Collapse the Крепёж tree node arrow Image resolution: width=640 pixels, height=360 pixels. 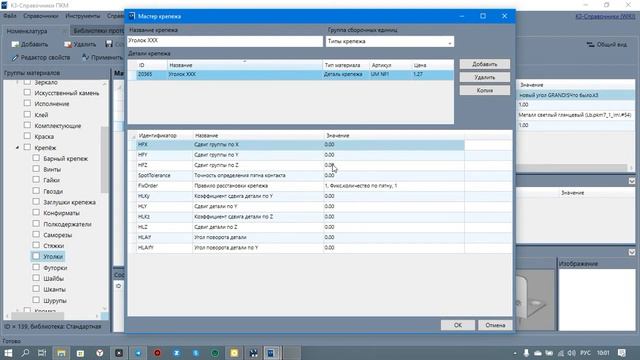(x=18, y=147)
